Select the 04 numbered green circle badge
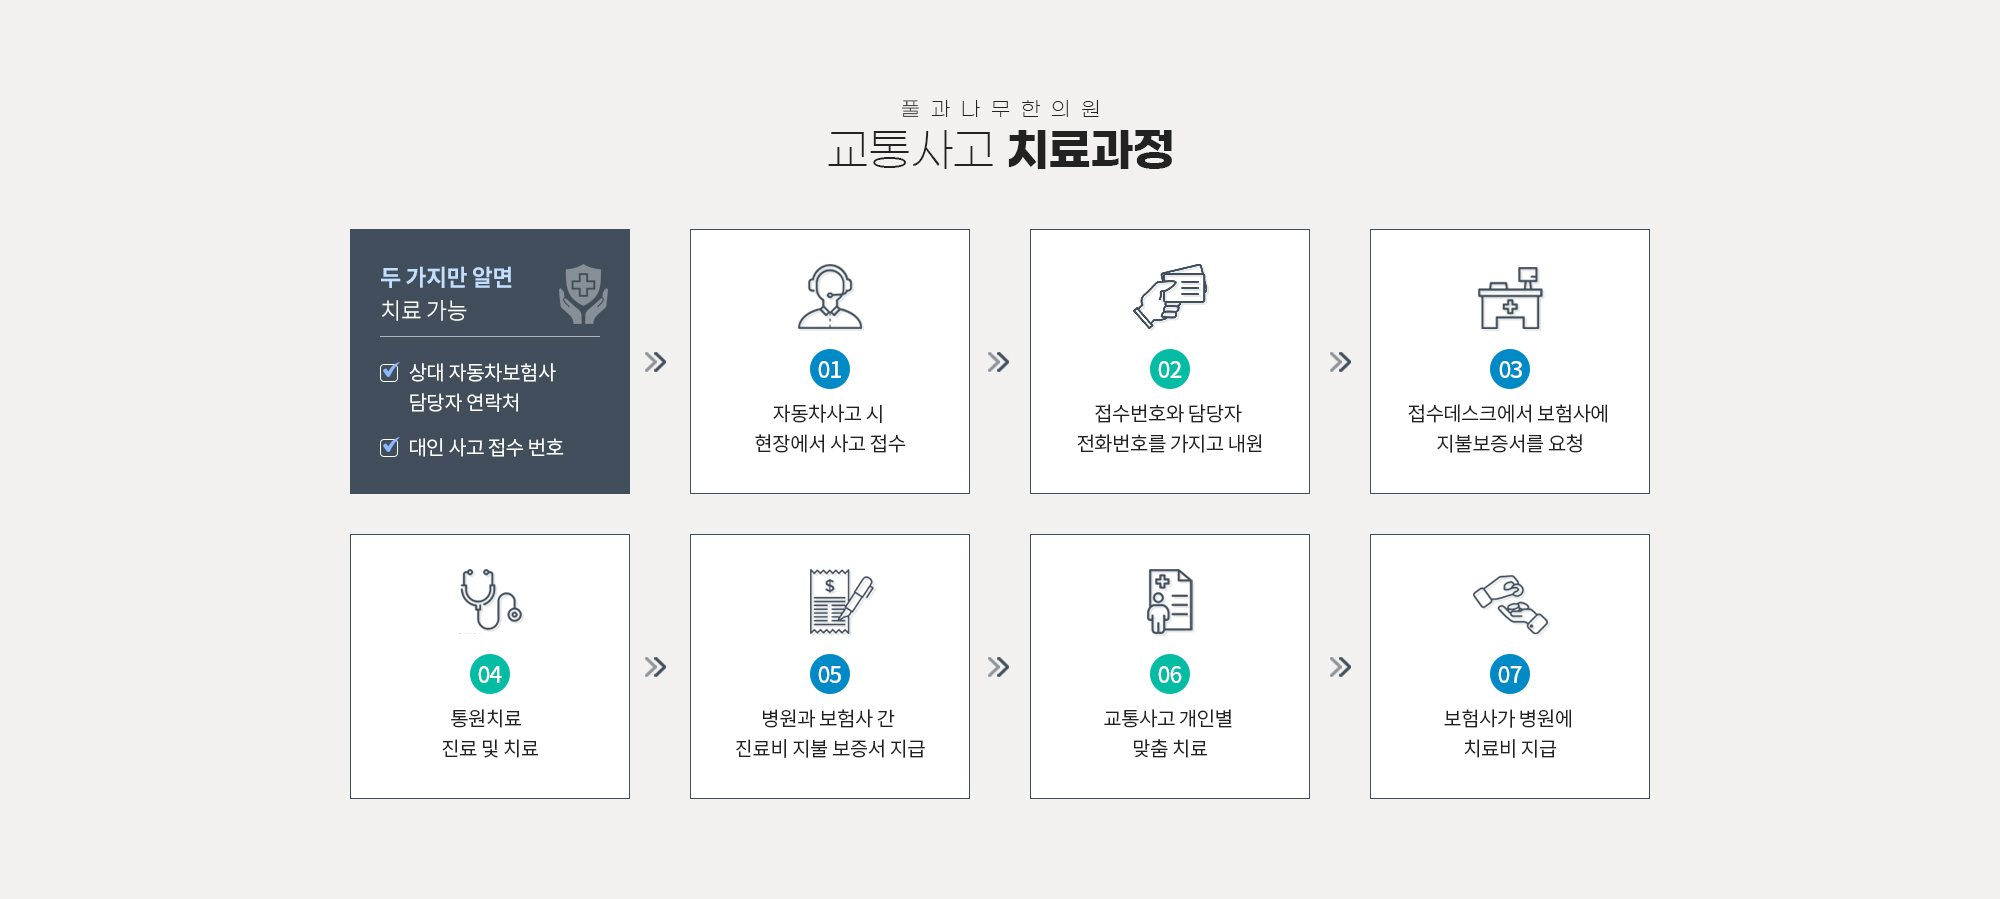The image size is (2000, 899). click(490, 675)
